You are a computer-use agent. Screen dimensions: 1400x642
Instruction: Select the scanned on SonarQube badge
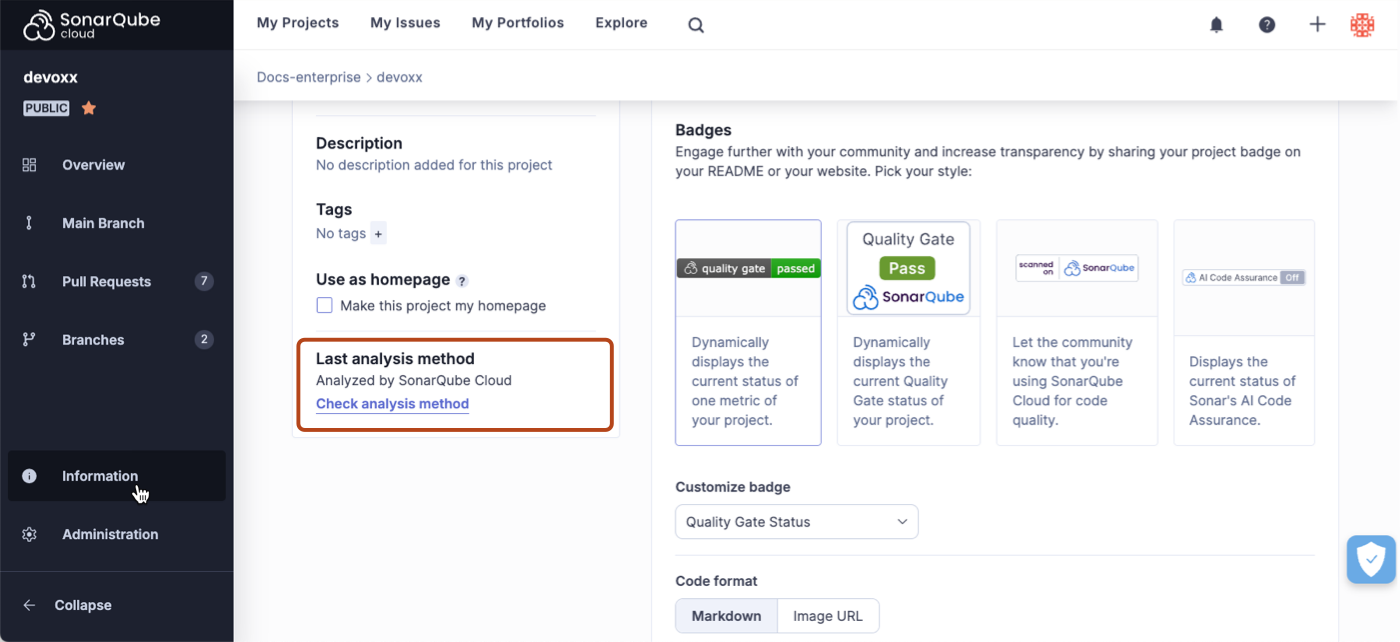pos(1077,332)
